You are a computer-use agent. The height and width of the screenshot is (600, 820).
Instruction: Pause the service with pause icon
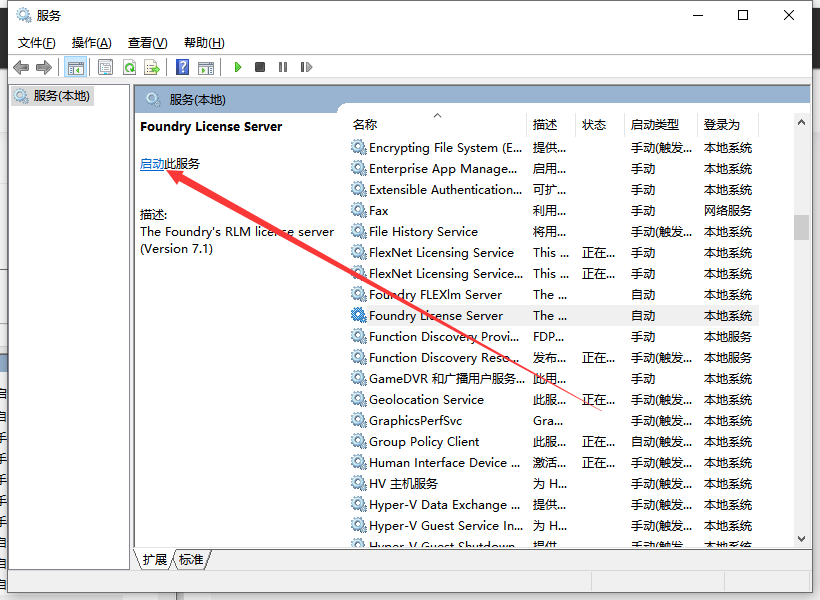[282, 66]
